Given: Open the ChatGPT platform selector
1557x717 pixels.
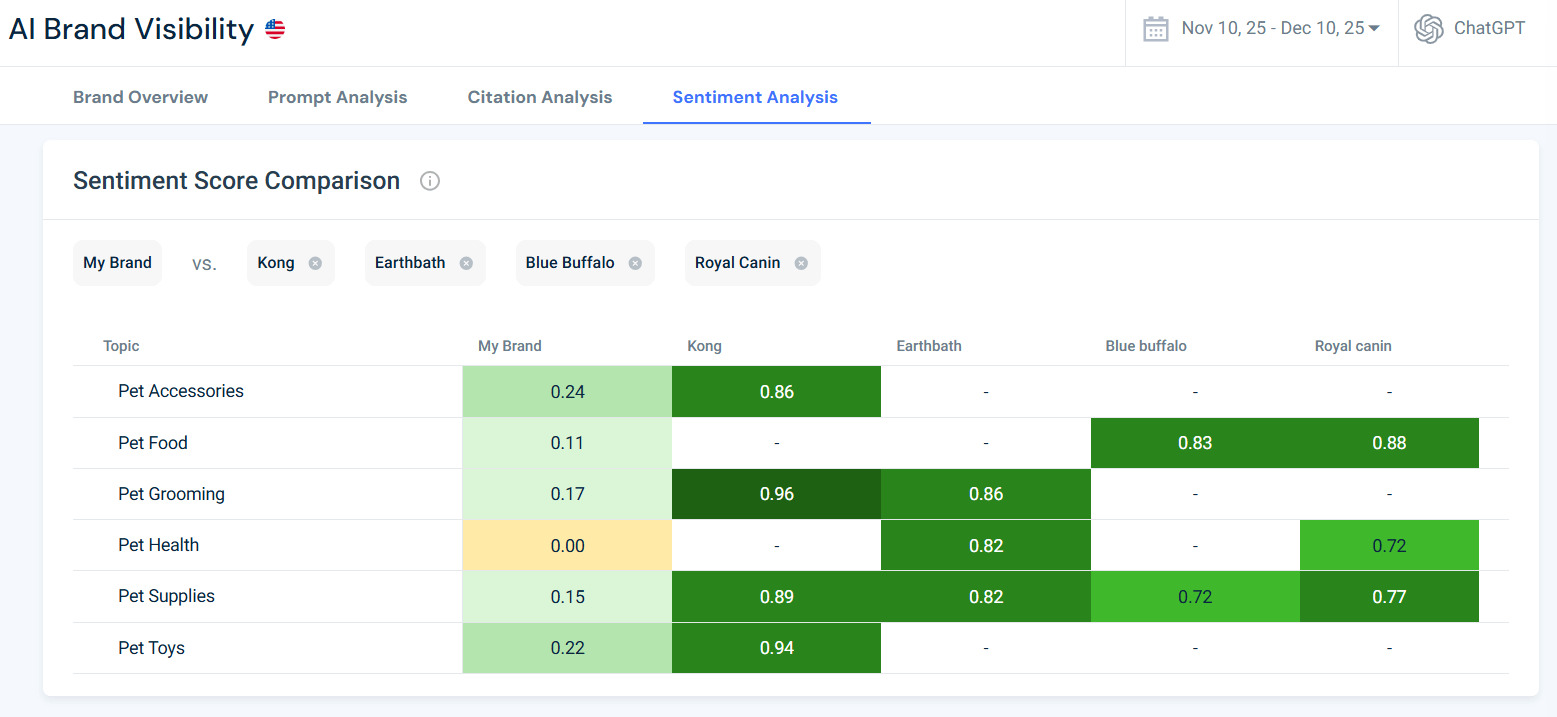Looking at the screenshot, I should click(x=1470, y=28).
